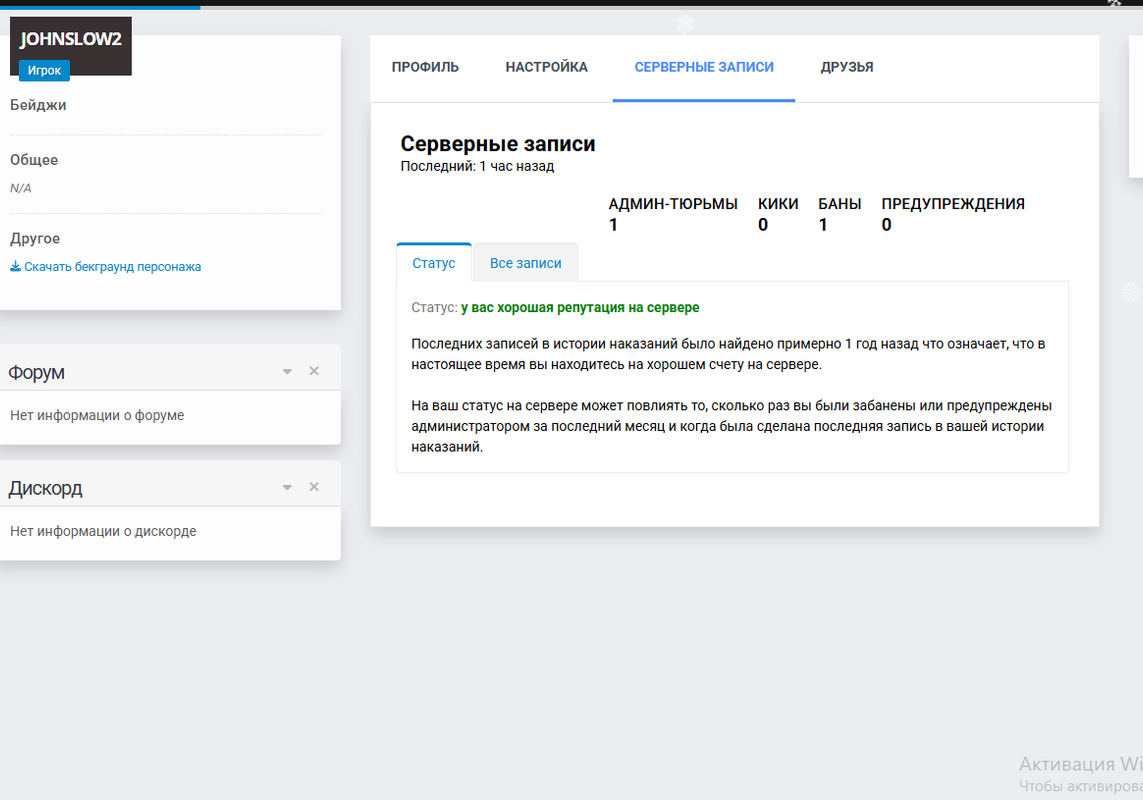Click the БАНЫ counter heading
Screen dimensions: 1143x800
(x=840, y=204)
